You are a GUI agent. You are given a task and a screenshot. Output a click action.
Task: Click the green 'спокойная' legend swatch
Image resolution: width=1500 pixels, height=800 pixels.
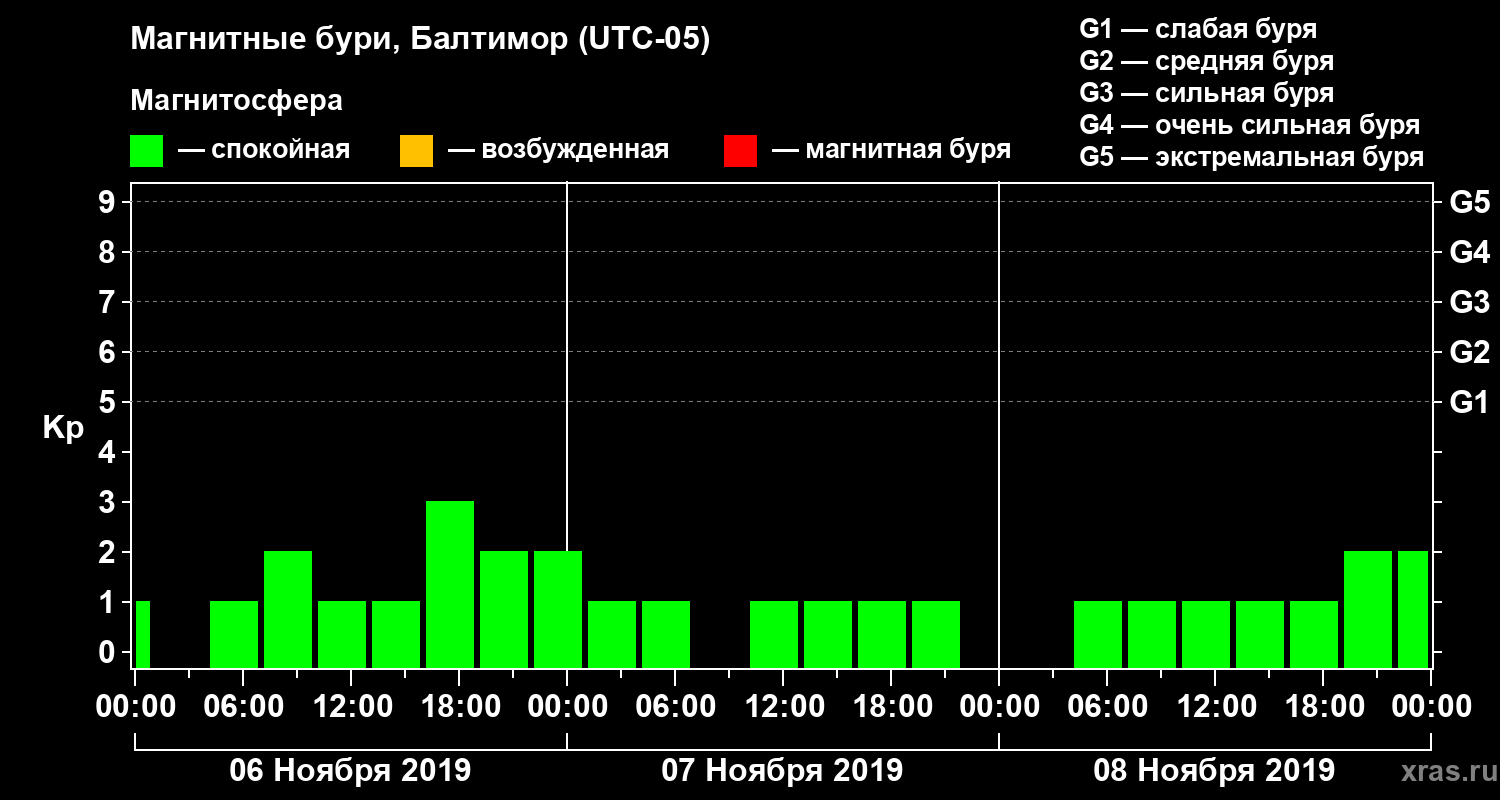coord(147,150)
